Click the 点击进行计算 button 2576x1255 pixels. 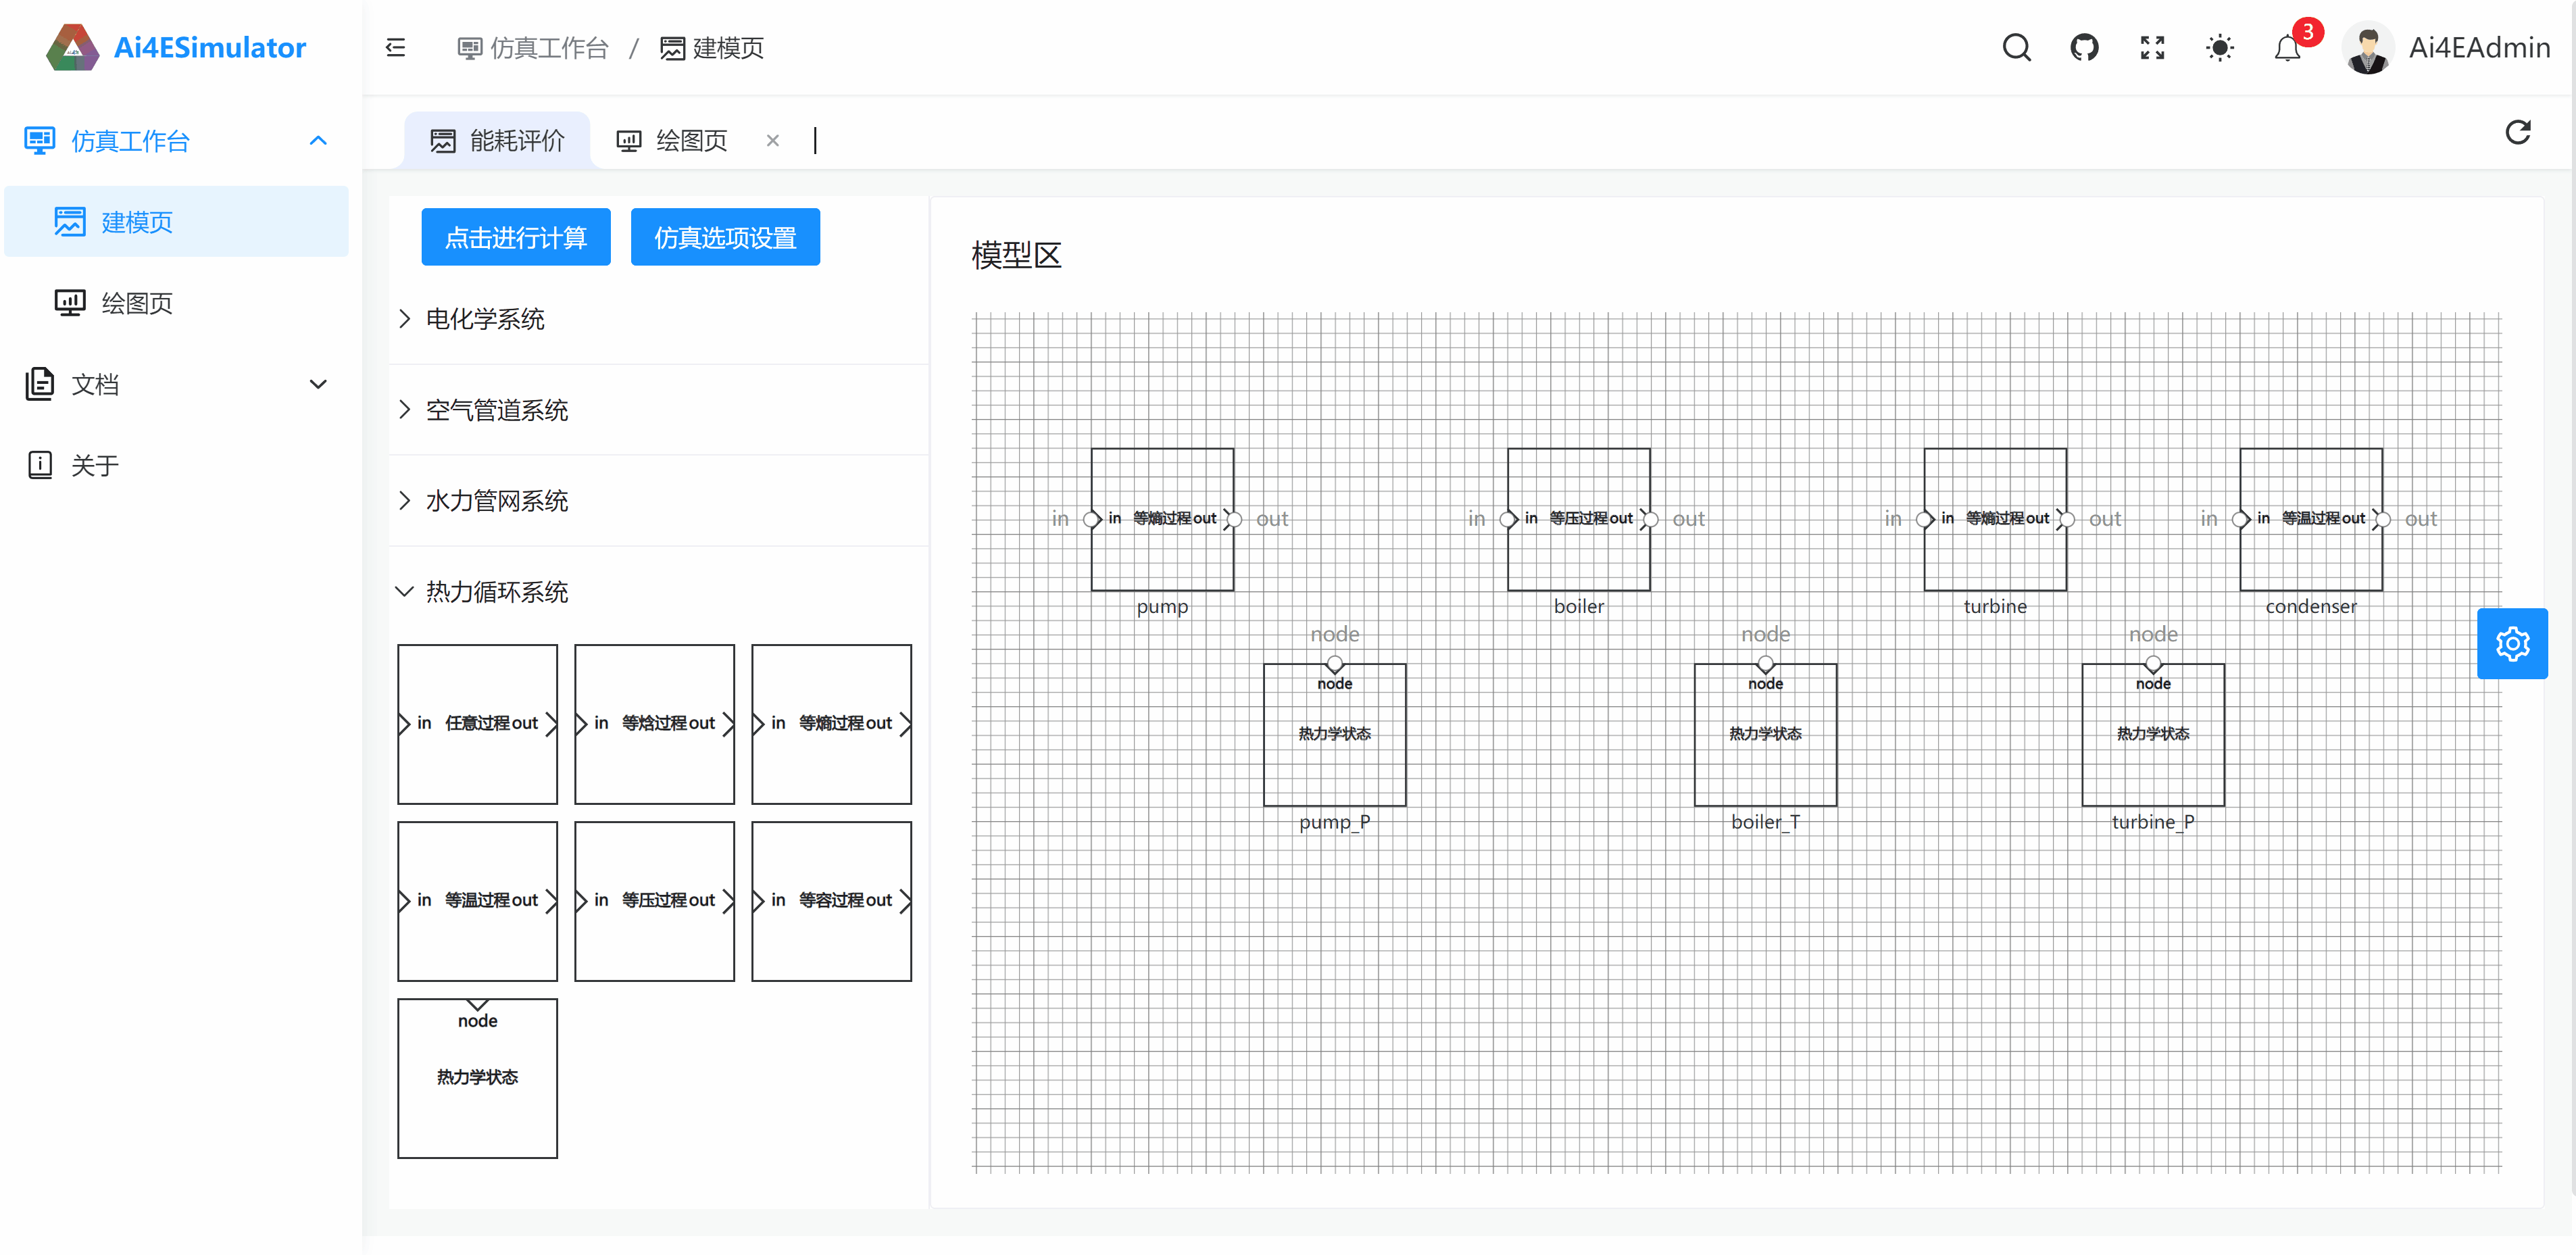pos(515,237)
